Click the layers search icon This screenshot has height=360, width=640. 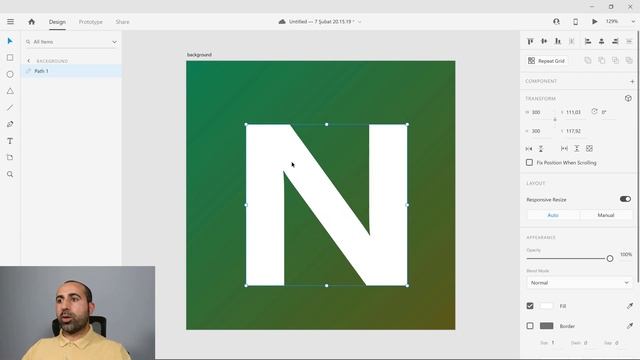tap(28, 42)
